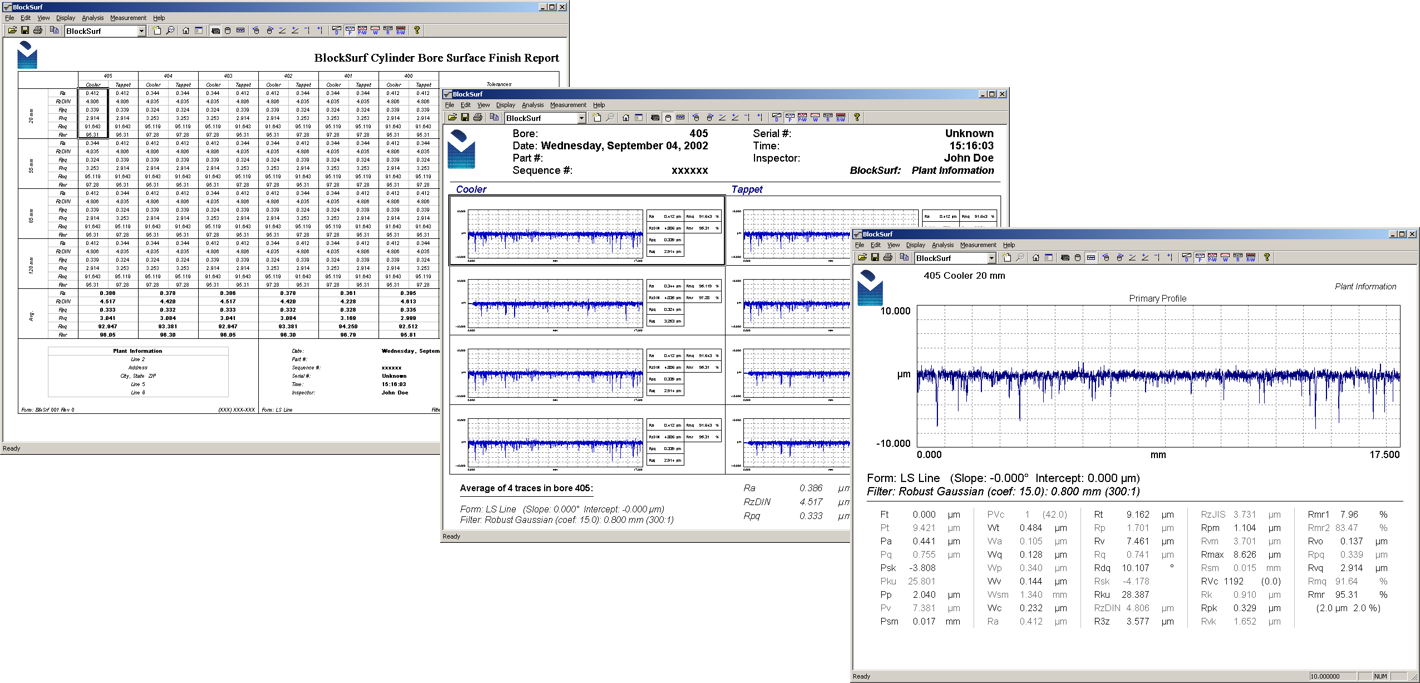RW filter icon in the Primary Profile window

(1250, 258)
